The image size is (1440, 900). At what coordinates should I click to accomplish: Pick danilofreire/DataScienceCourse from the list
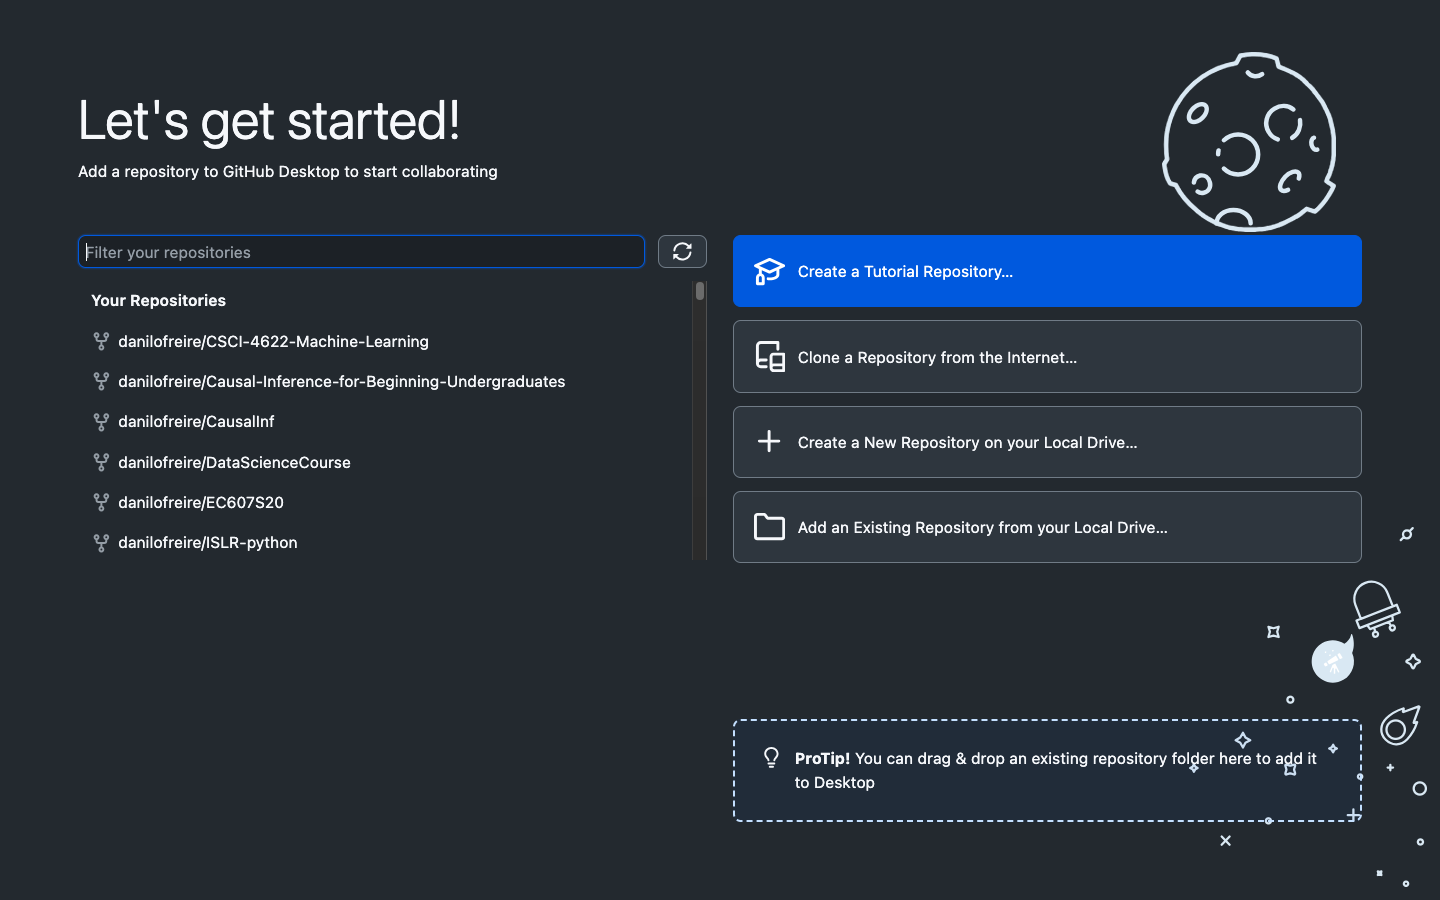click(x=234, y=463)
